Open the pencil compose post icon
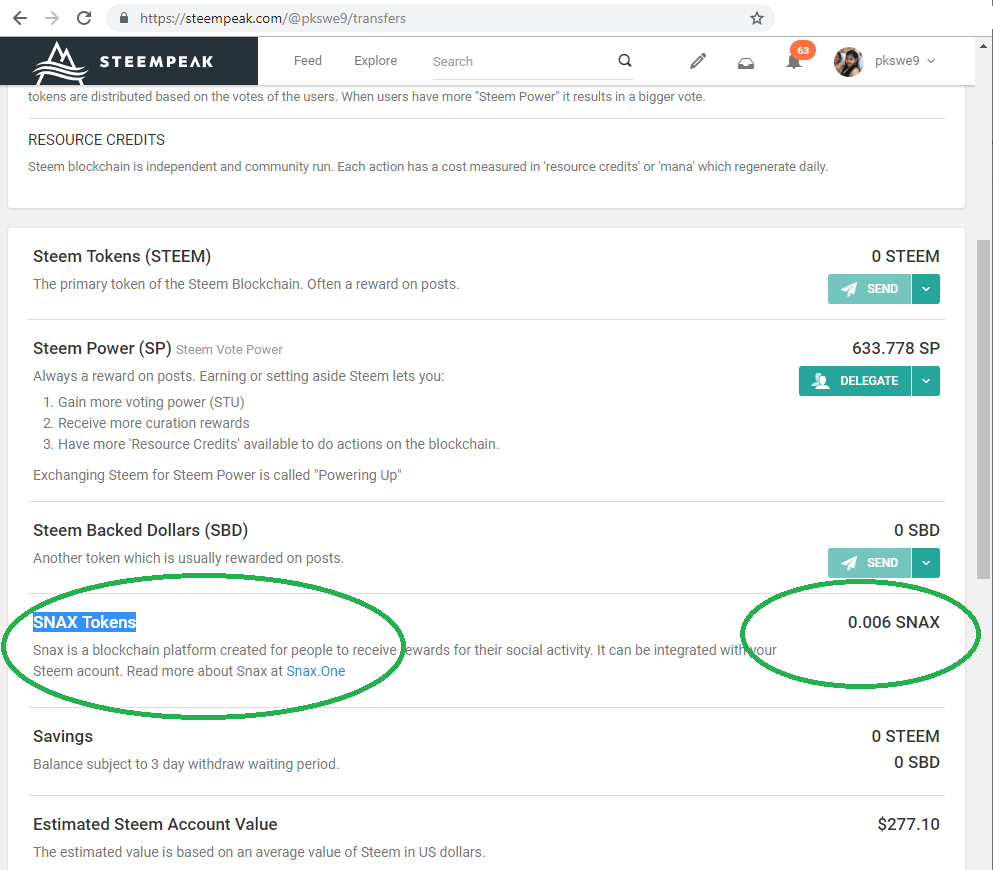 pyautogui.click(x=698, y=61)
